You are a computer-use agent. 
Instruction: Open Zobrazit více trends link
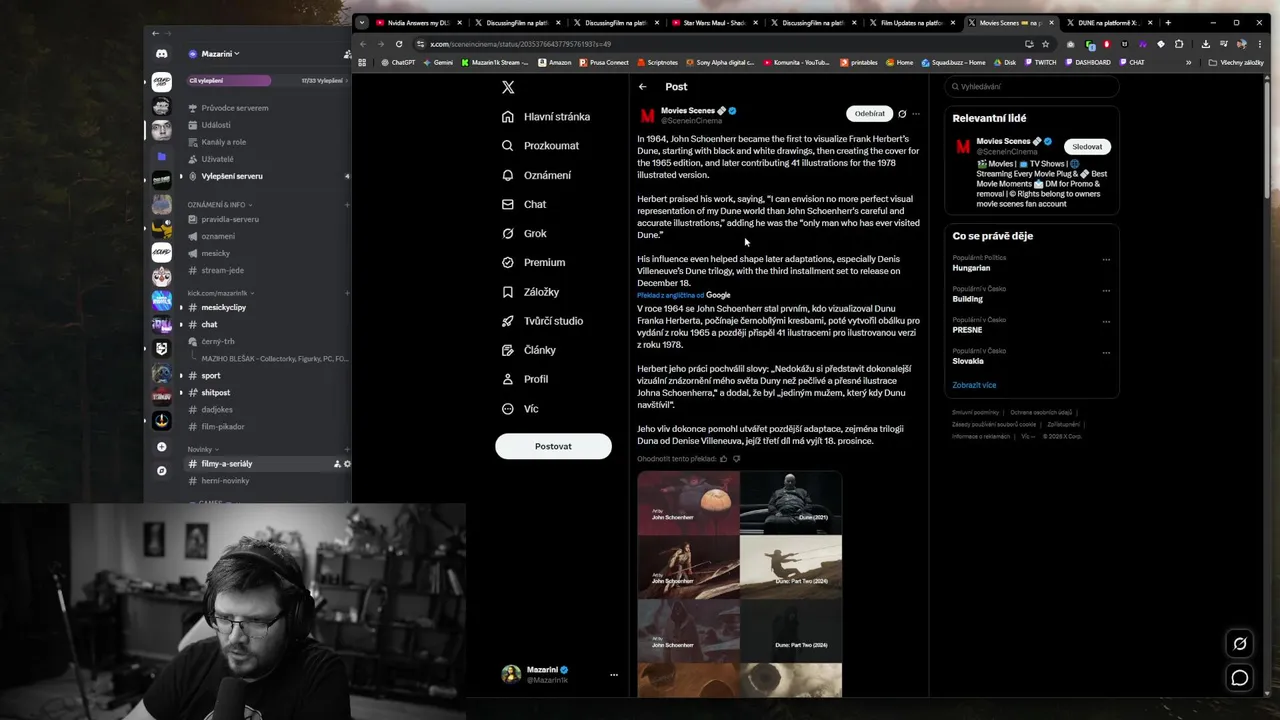point(974,385)
